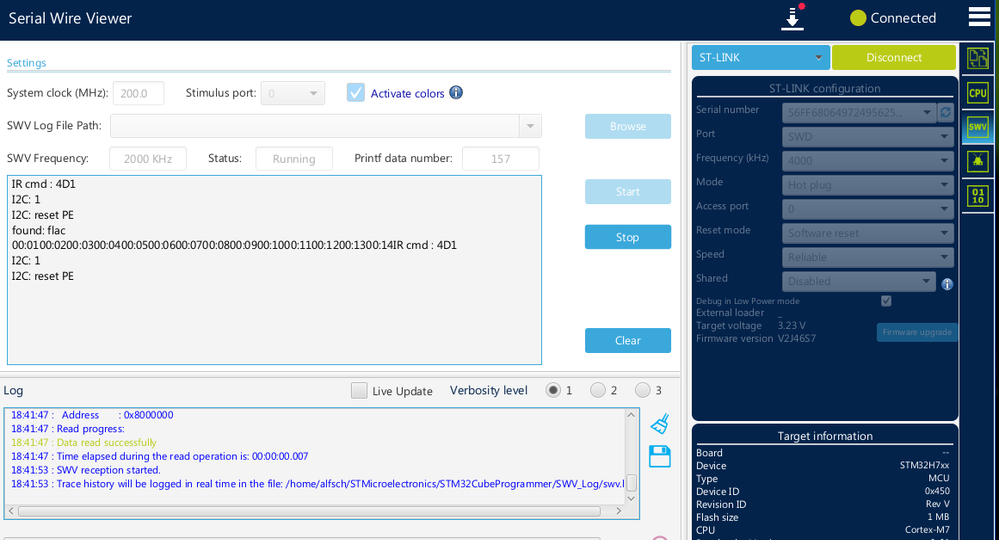Open the Serial number dropdown
Viewport: 999px width, 540px height.
(x=859, y=113)
